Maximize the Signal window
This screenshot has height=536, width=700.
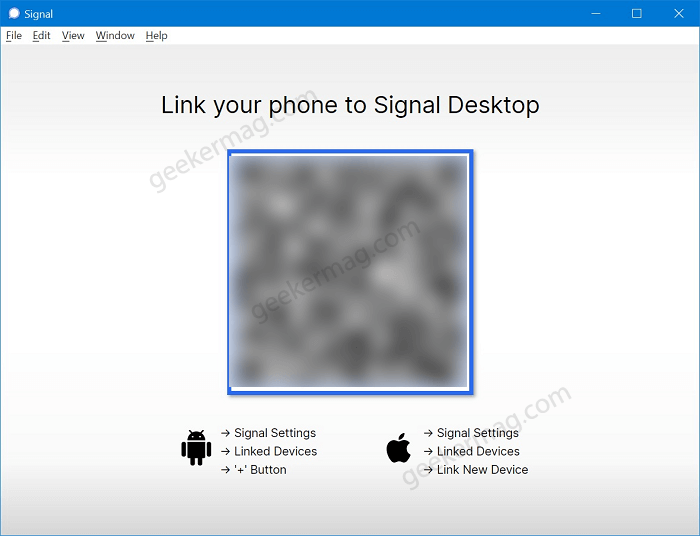(x=637, y=13)
